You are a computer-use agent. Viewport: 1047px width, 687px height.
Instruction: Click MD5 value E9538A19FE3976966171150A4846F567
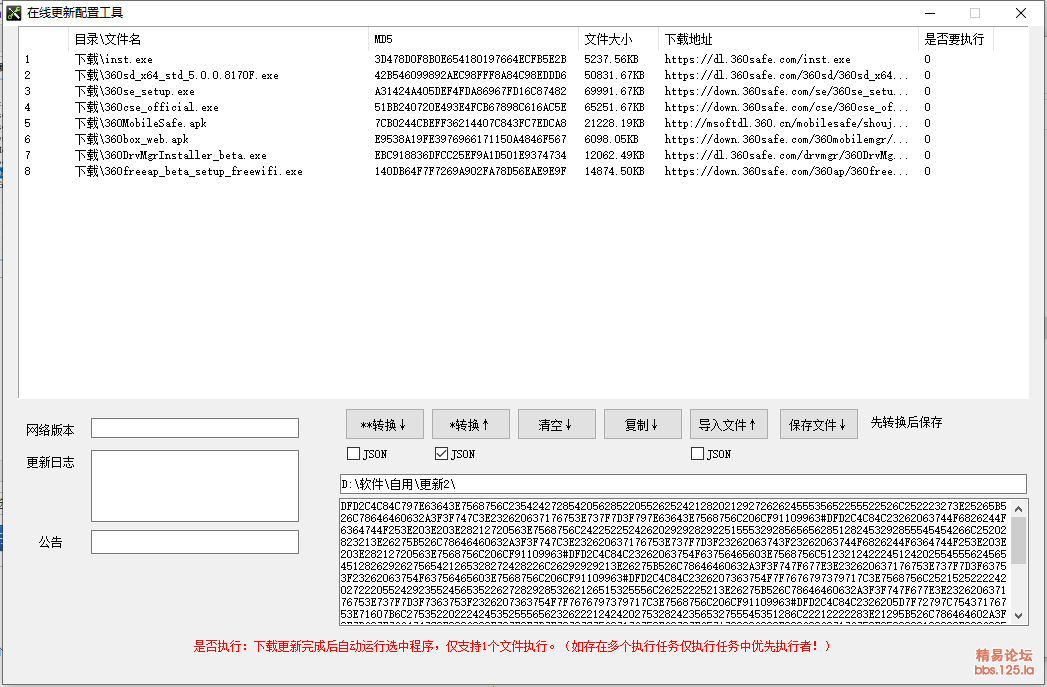(x=470, y=140)
